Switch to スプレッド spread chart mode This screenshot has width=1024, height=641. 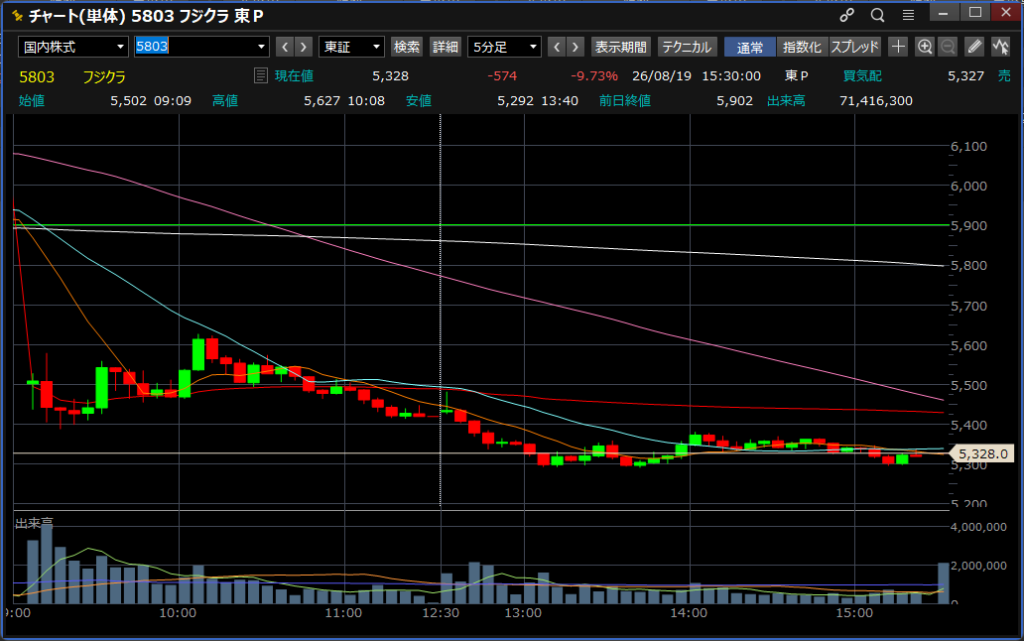[855, 47]
